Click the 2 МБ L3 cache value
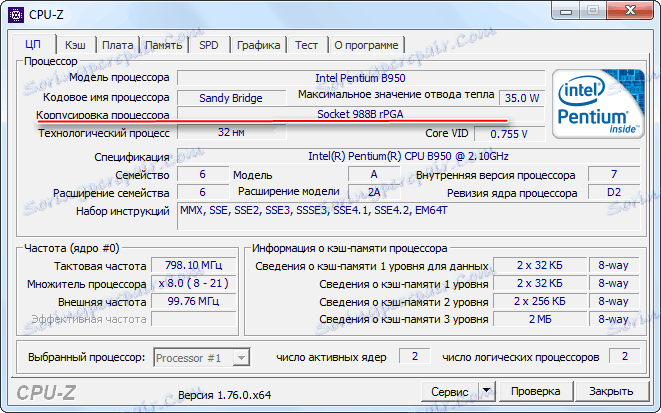Screen dimensions: 661x413 [x=540, y=319]
